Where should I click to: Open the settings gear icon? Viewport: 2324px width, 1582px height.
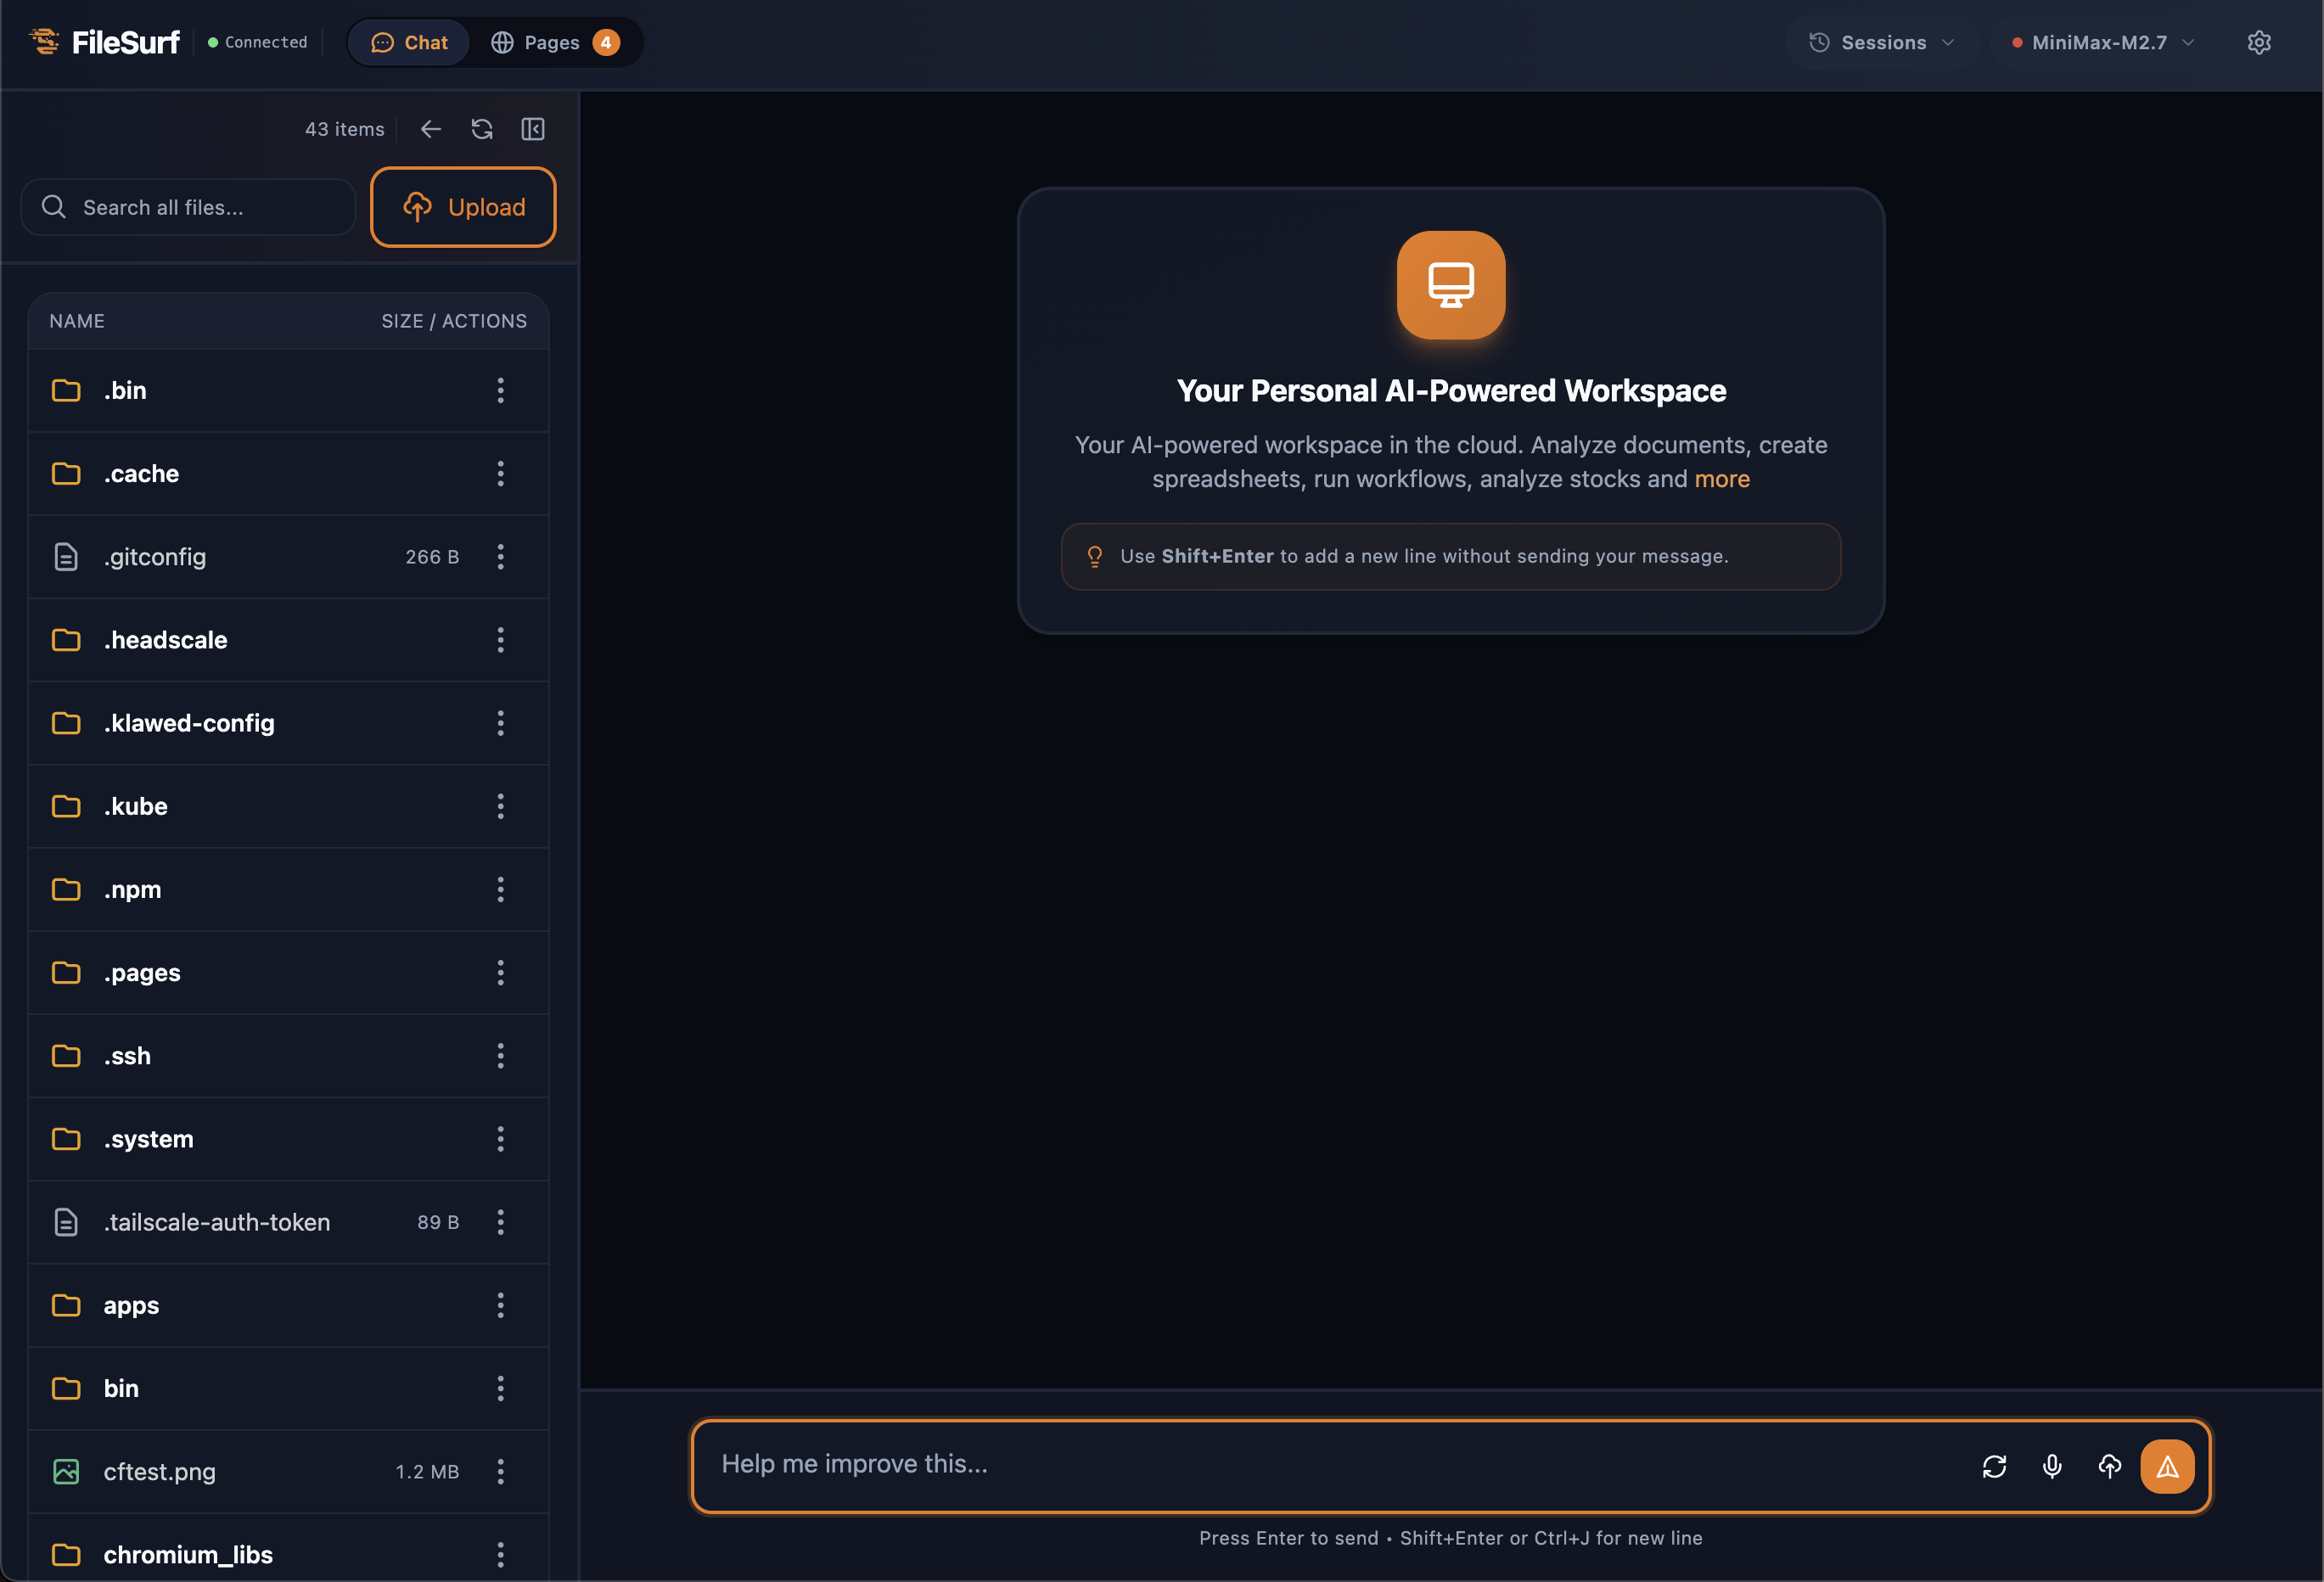pyautogui.click(x=2258, y=42)
